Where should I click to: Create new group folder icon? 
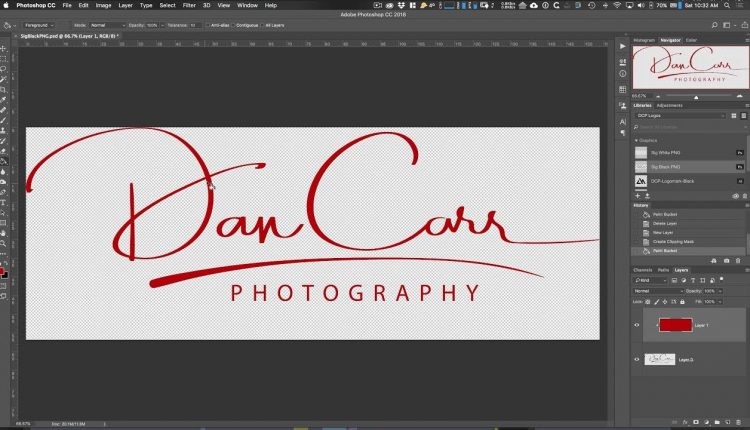(x=717, y=422)
